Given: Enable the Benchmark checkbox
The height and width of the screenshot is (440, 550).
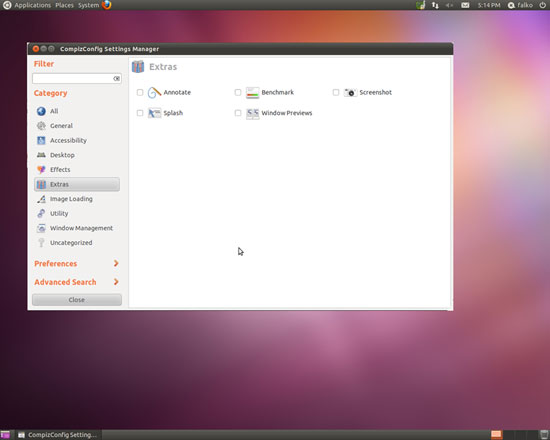Looking at the screenshot, I should coord(238,93).
